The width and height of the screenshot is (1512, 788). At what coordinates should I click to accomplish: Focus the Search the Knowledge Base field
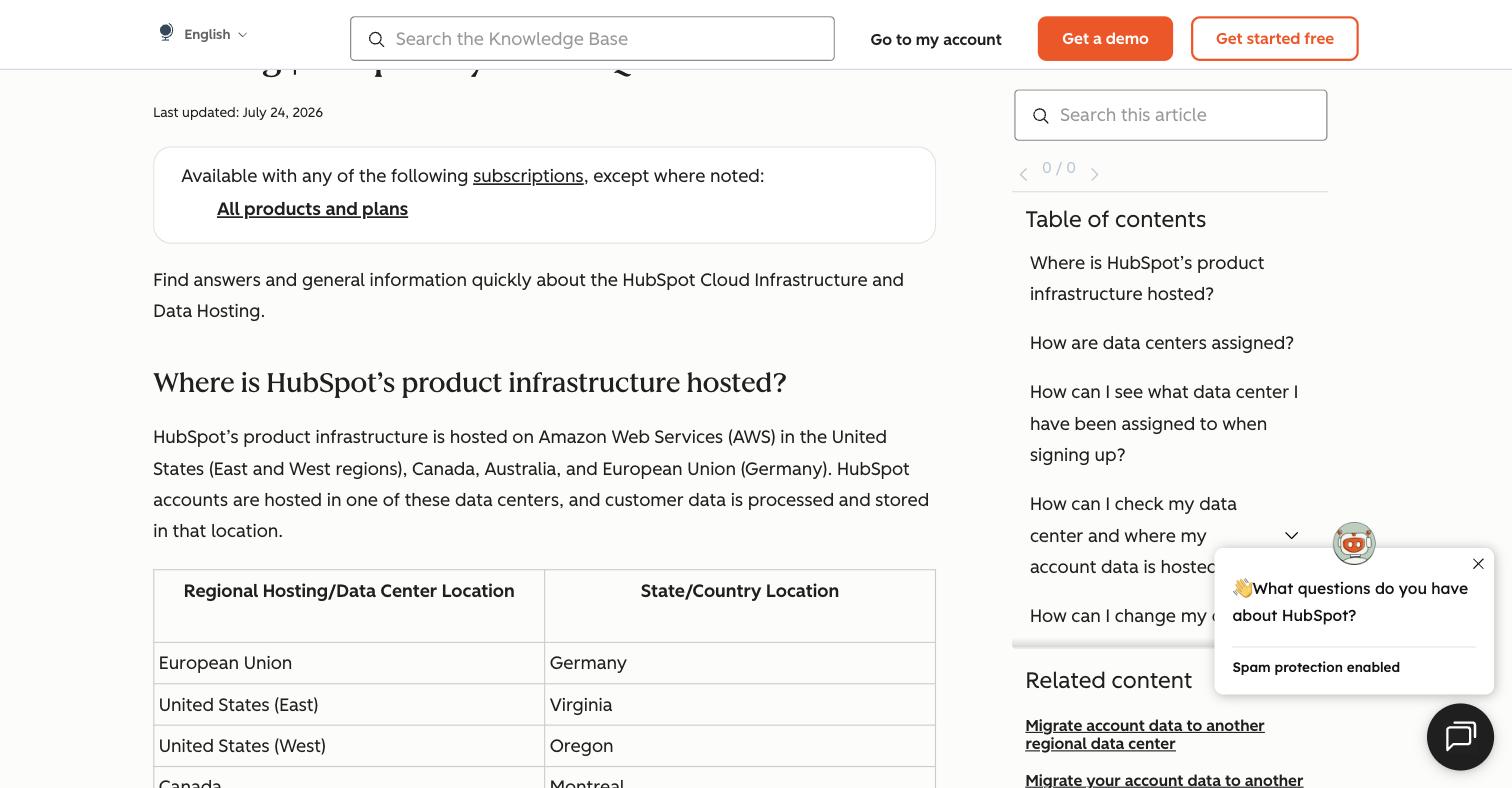[592, 39]
